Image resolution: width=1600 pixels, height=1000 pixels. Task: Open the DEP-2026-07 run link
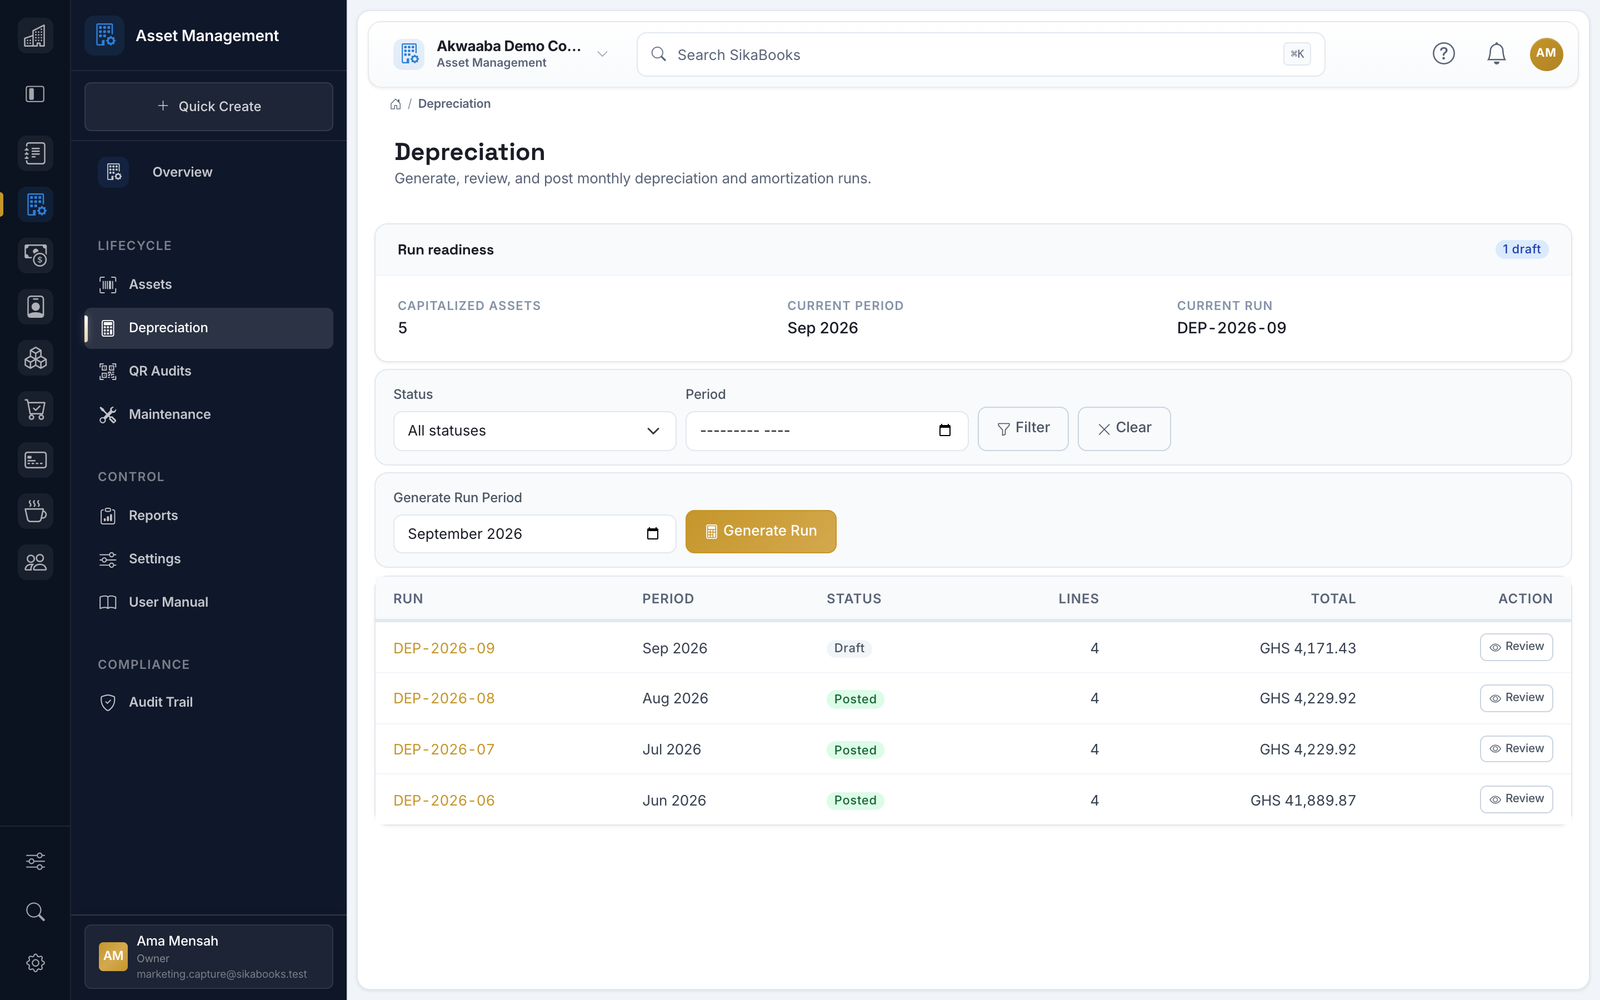click(x=444, y=750)
